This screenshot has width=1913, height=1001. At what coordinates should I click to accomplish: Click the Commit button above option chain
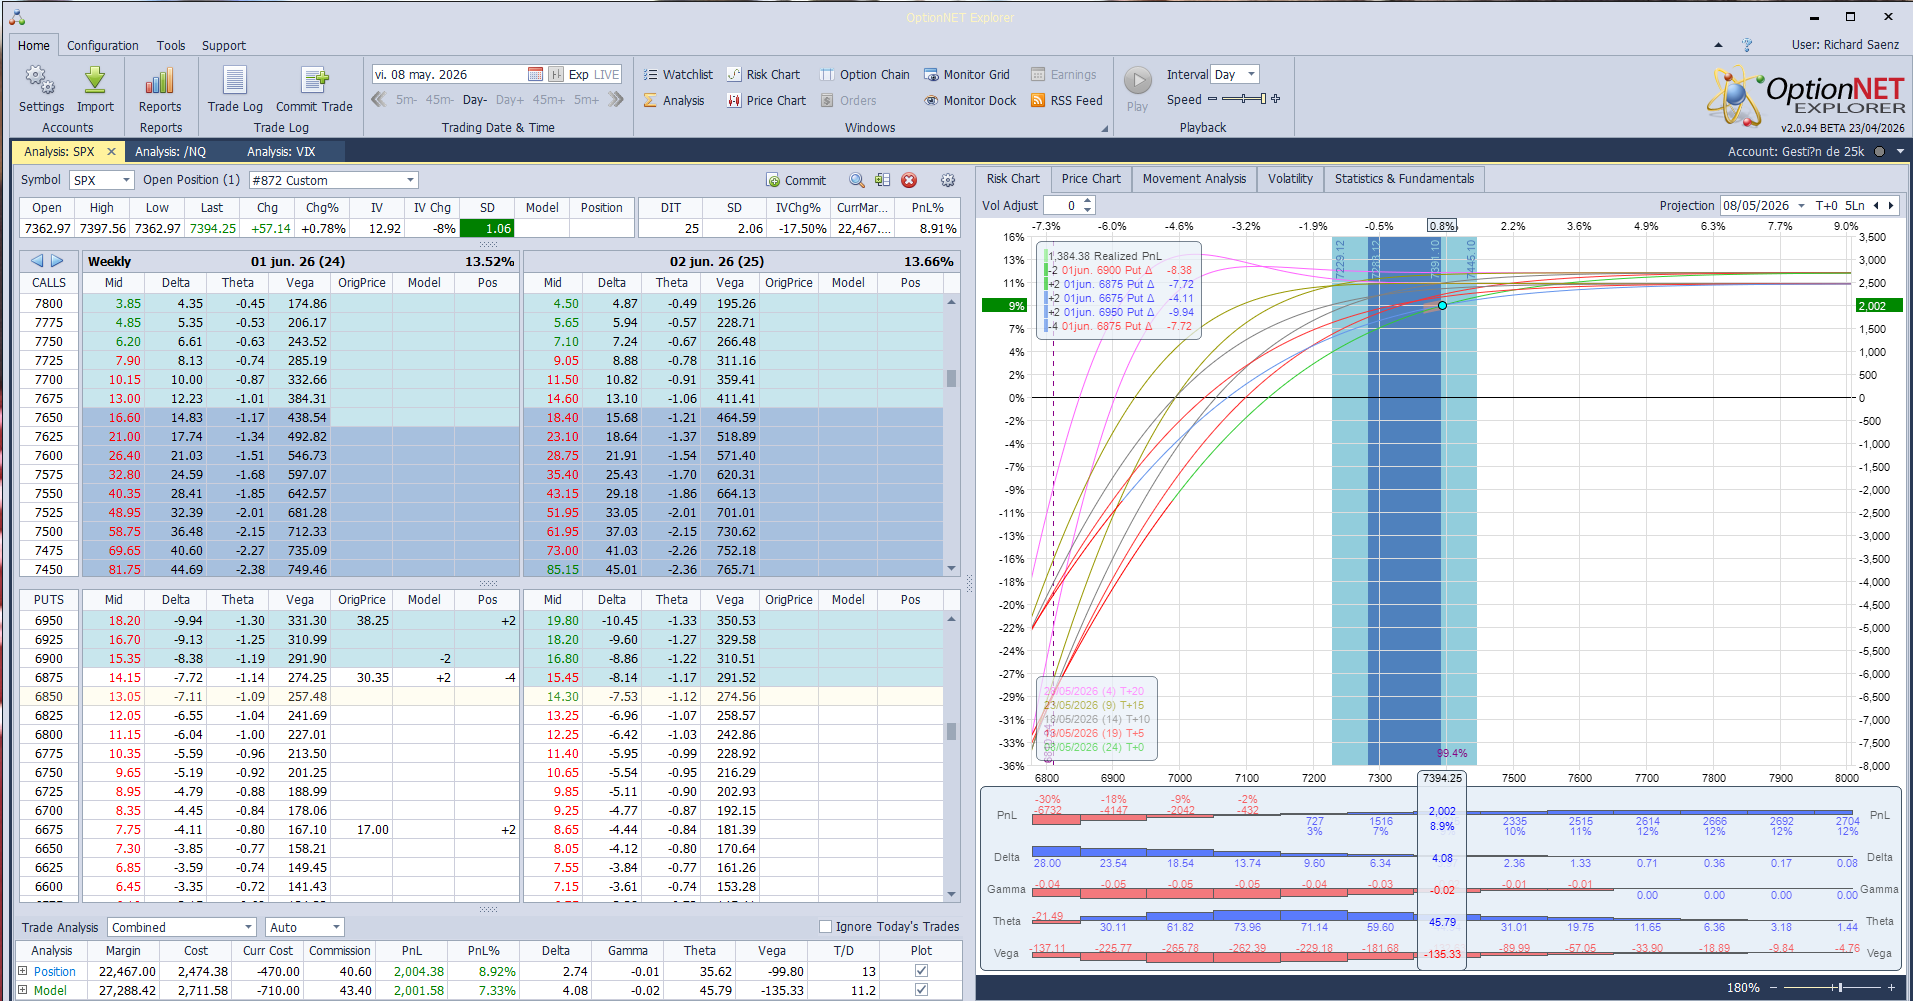pos(796,180)
